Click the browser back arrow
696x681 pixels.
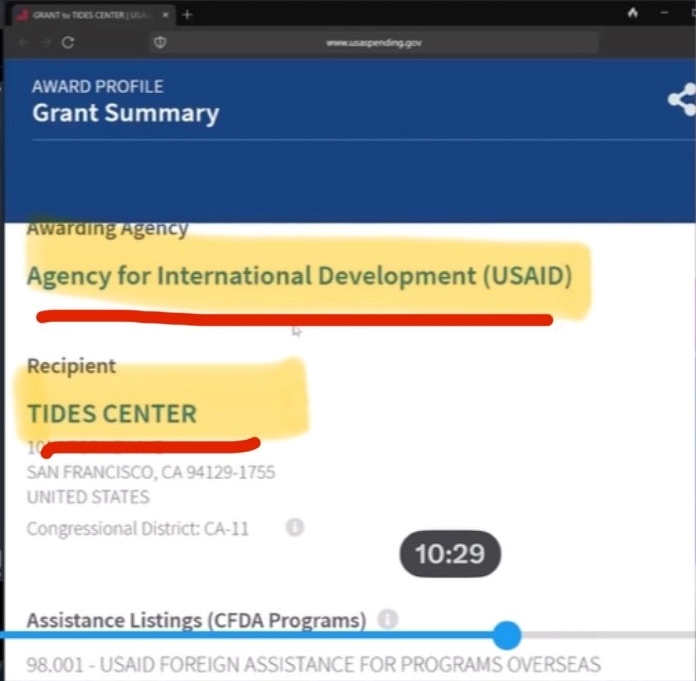tap(24, 43)
